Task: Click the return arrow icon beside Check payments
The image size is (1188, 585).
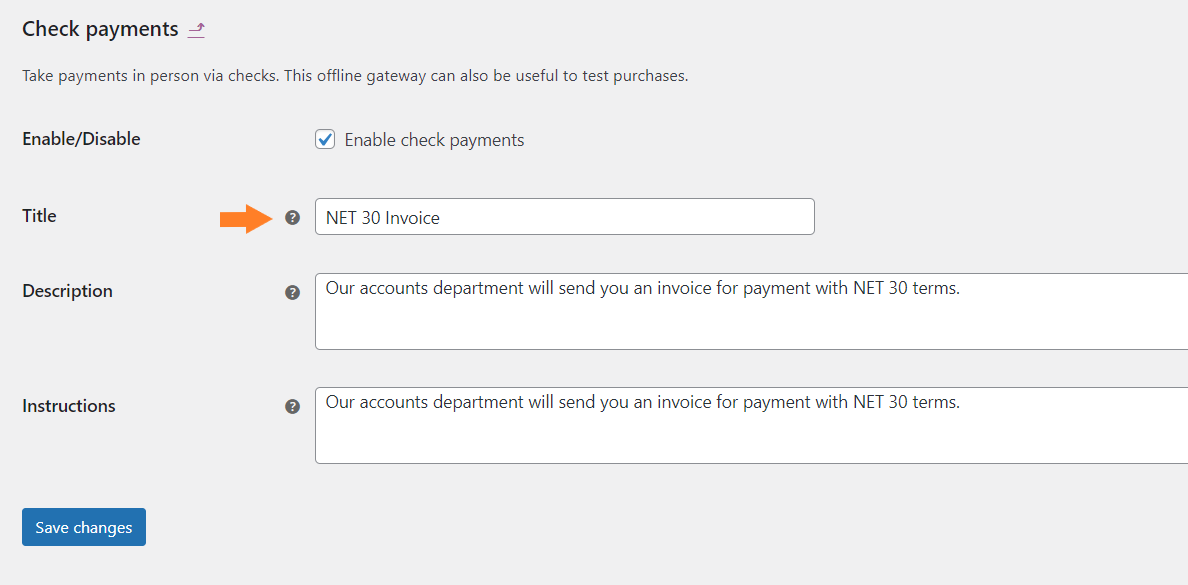Action: pyautogui.click(x=196, y=30)
